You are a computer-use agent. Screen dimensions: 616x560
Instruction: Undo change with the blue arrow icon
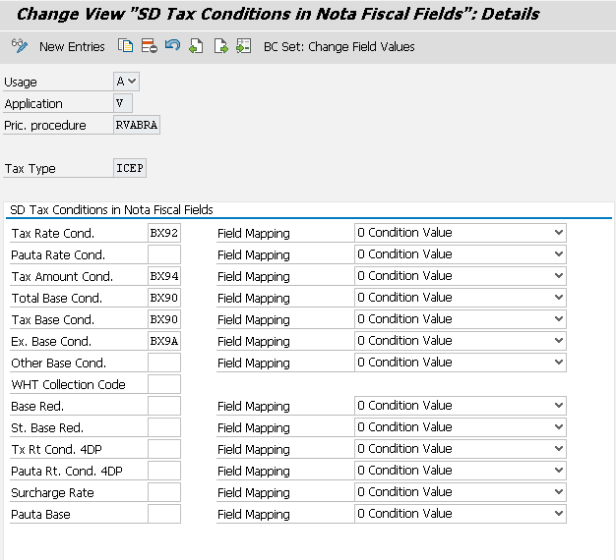(172, 46)
